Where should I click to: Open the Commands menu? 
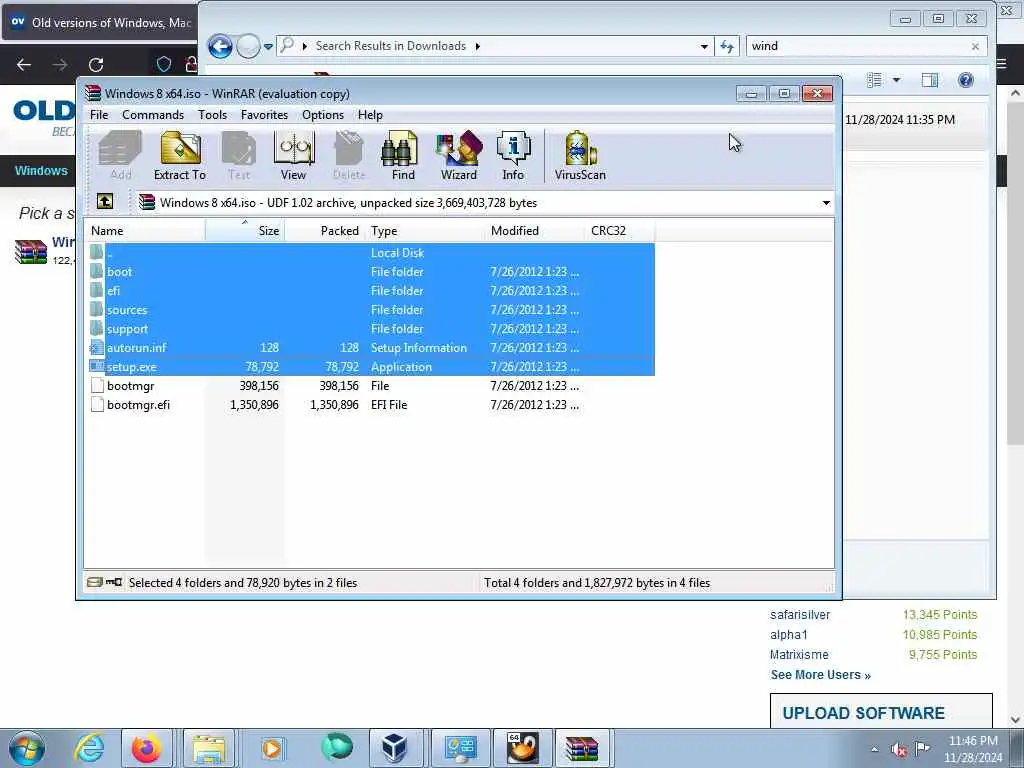pyautogui.click(x=153, y=115)
